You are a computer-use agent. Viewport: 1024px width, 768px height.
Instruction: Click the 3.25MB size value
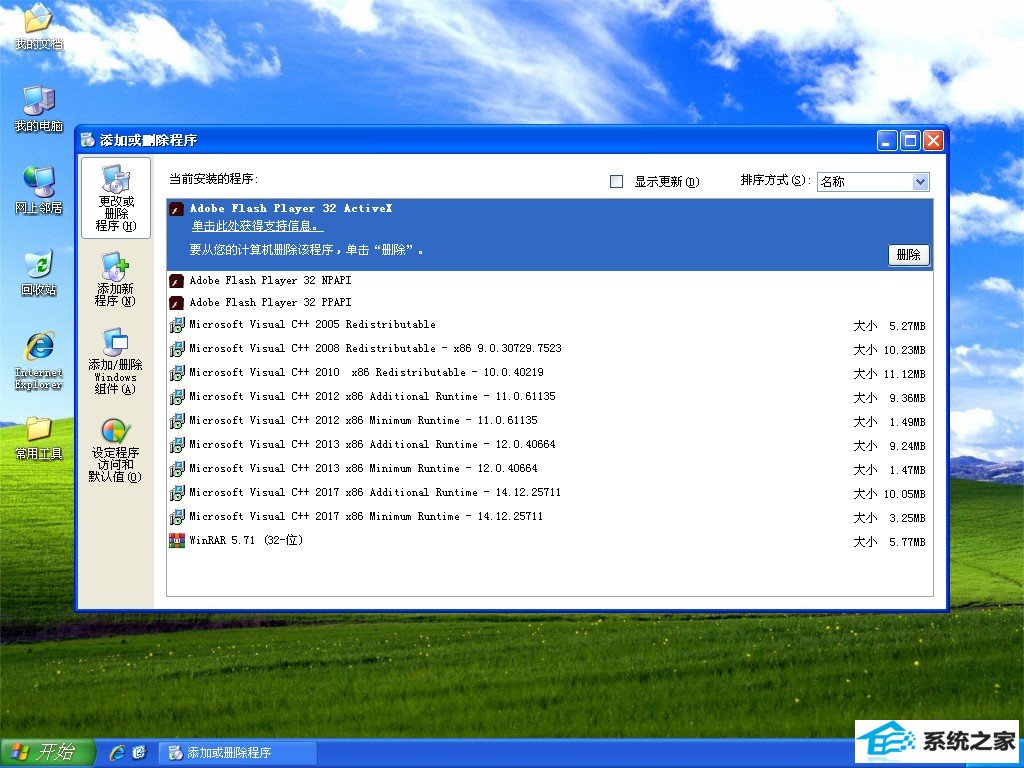tap(907, 519)
